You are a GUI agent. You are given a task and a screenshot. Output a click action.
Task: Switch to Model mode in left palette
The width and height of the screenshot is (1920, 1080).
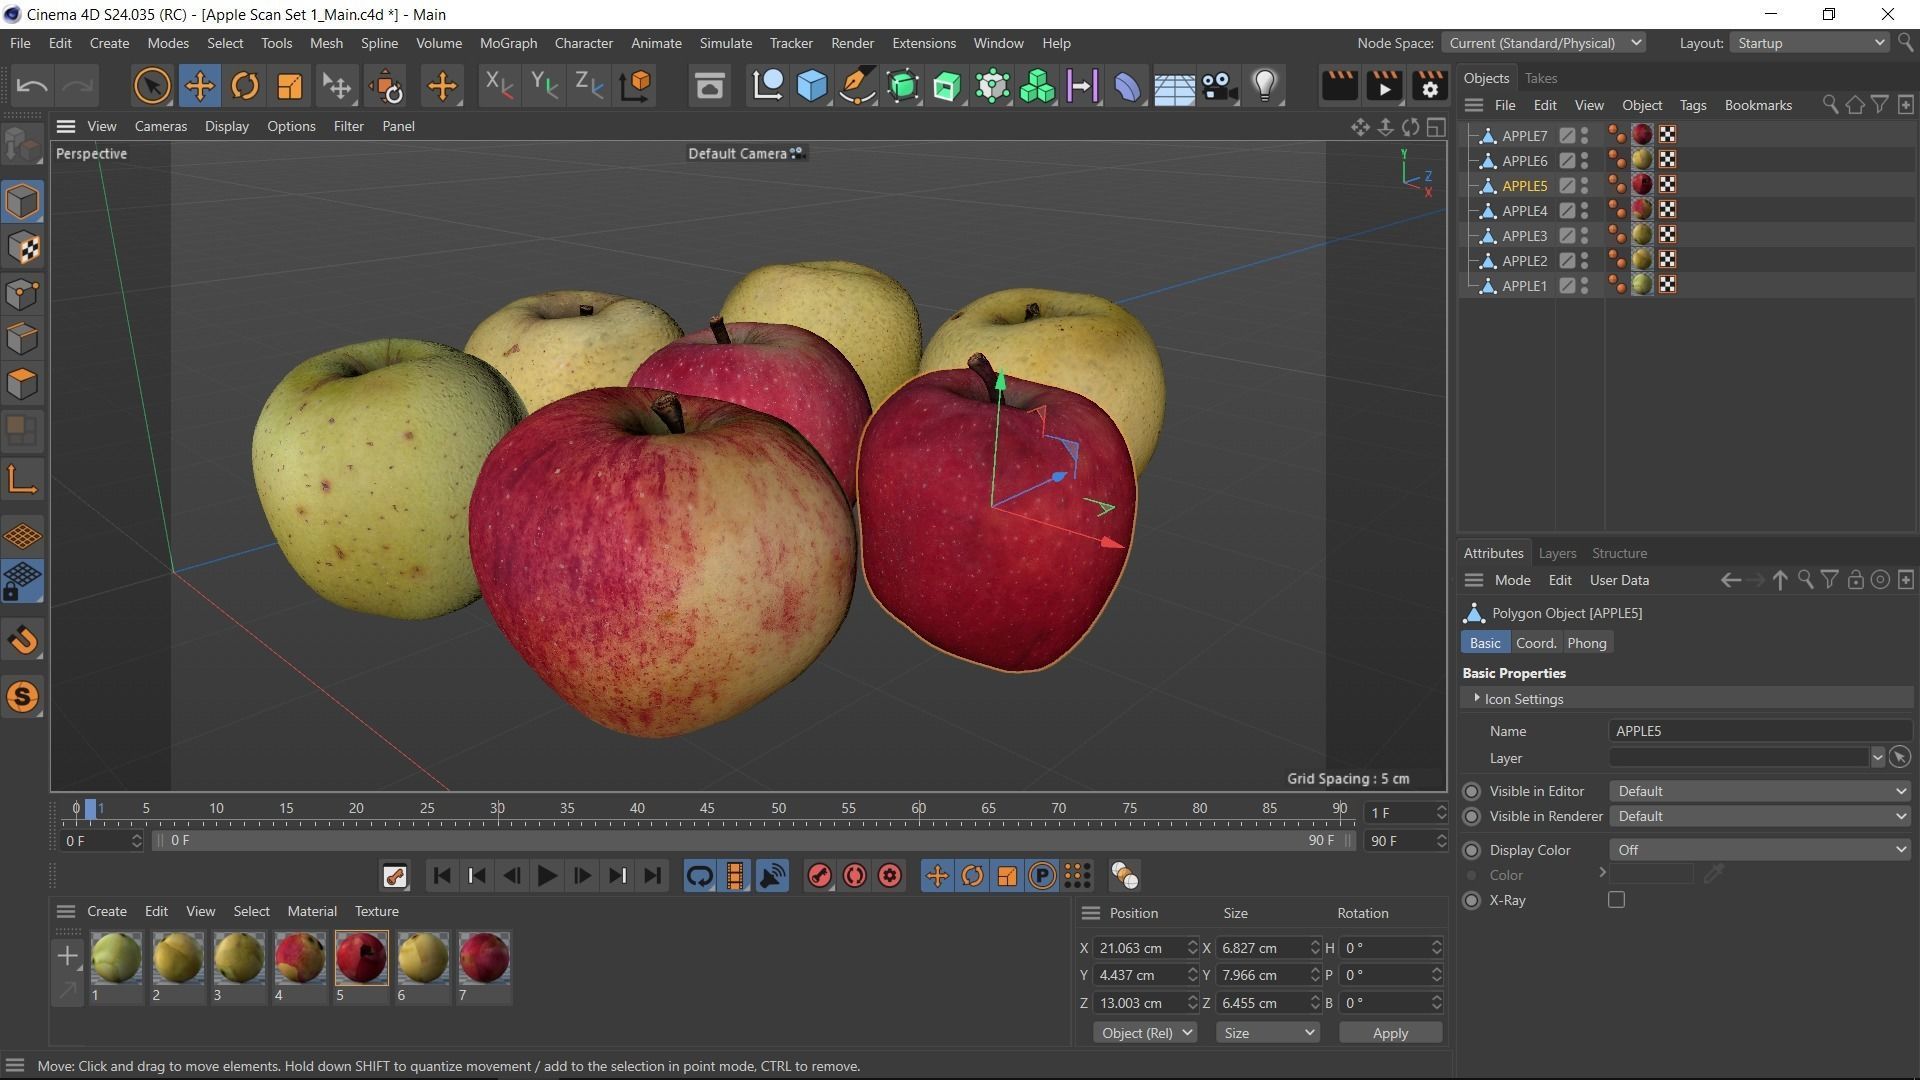click(22, 202)
